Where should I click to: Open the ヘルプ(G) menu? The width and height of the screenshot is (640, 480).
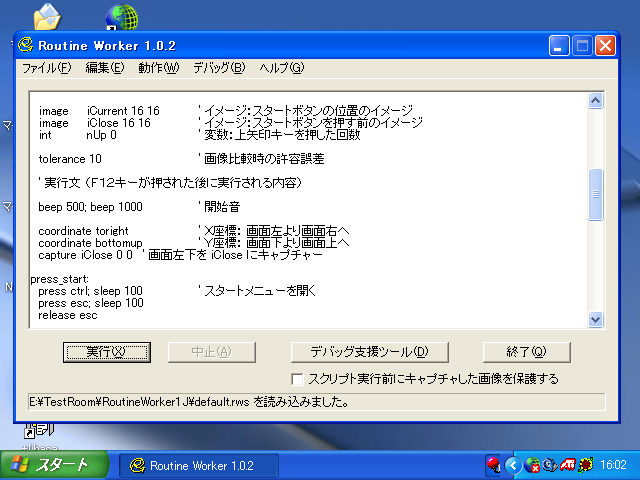[282, 68]
